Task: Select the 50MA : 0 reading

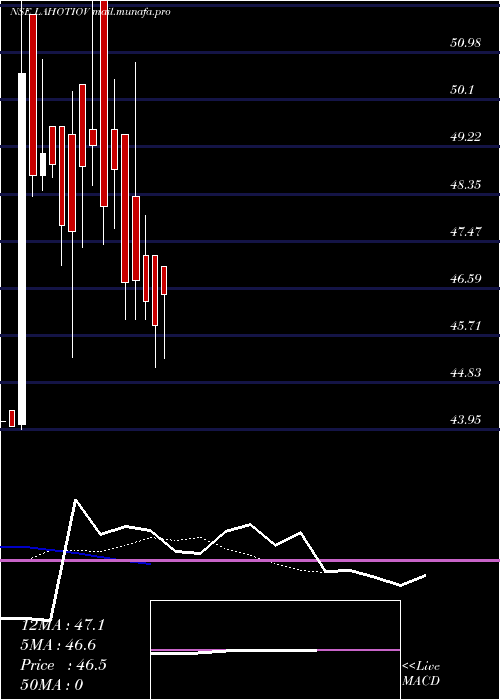Action: click(x=52, y=685)
